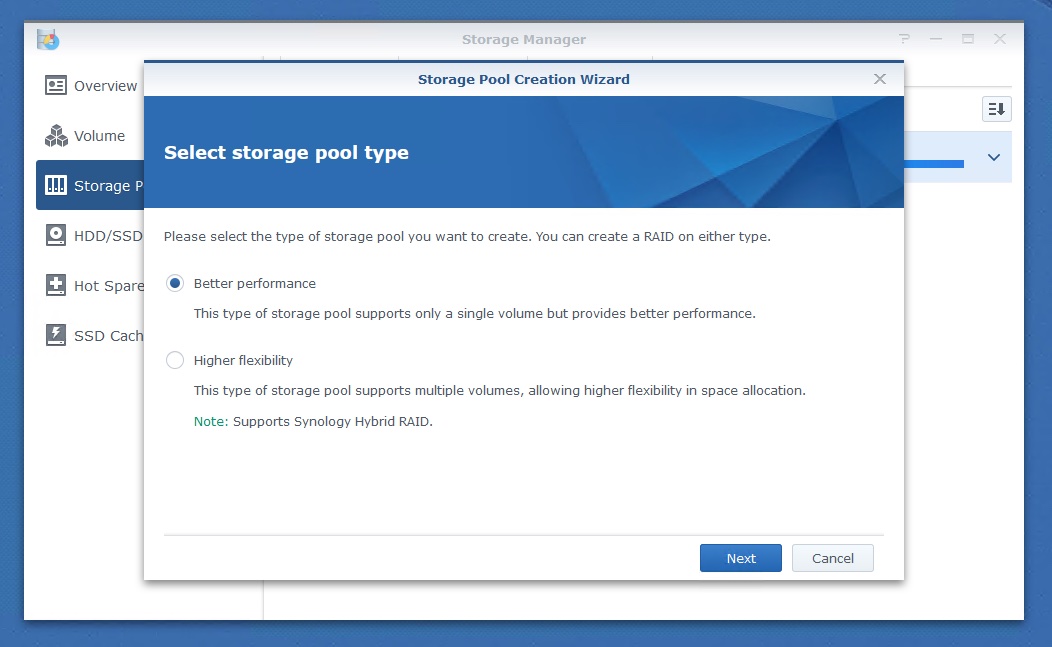Screen dimensions: 1052x647
Task: Open the Volume section in sidebar
Action: point(99,136)
